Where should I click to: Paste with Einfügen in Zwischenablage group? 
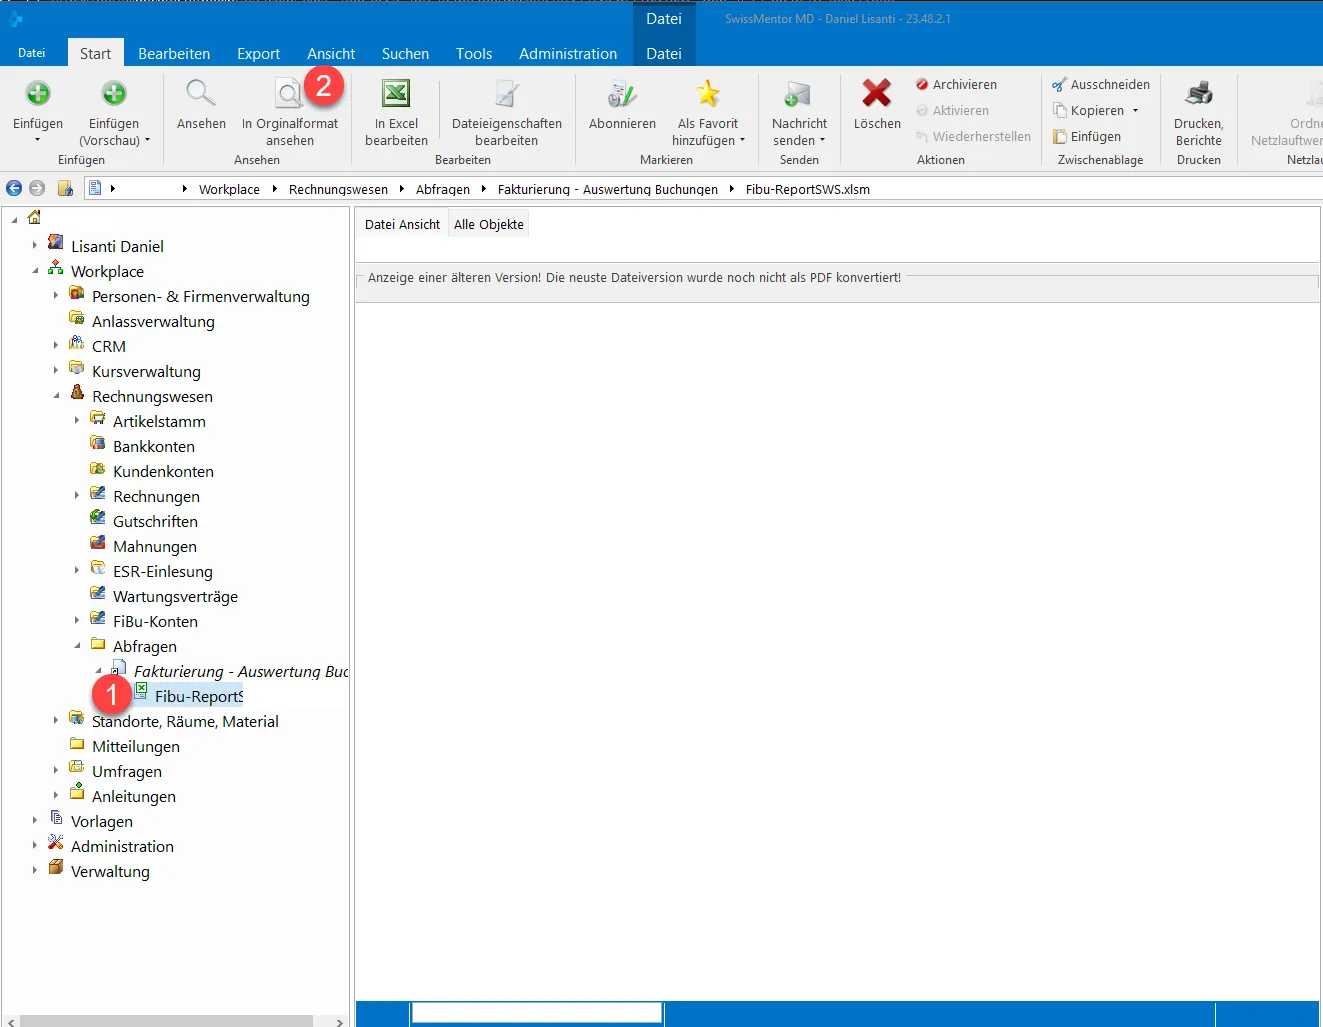1086,137
